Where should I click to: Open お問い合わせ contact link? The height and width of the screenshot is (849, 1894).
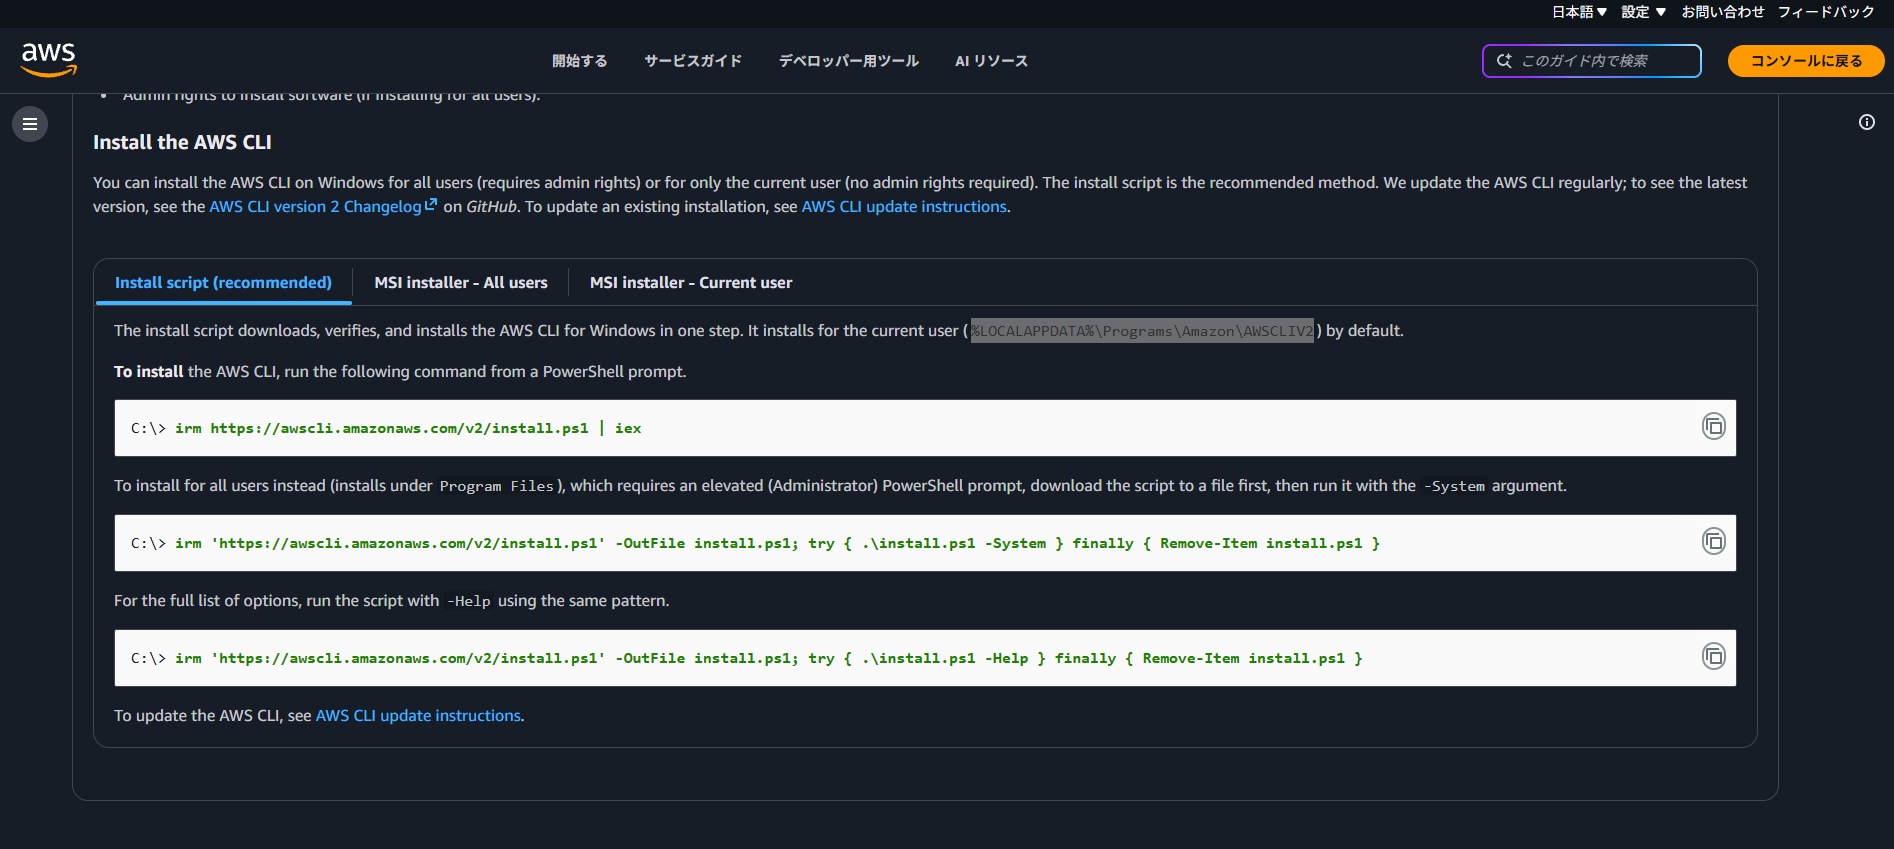[1723, 12]
